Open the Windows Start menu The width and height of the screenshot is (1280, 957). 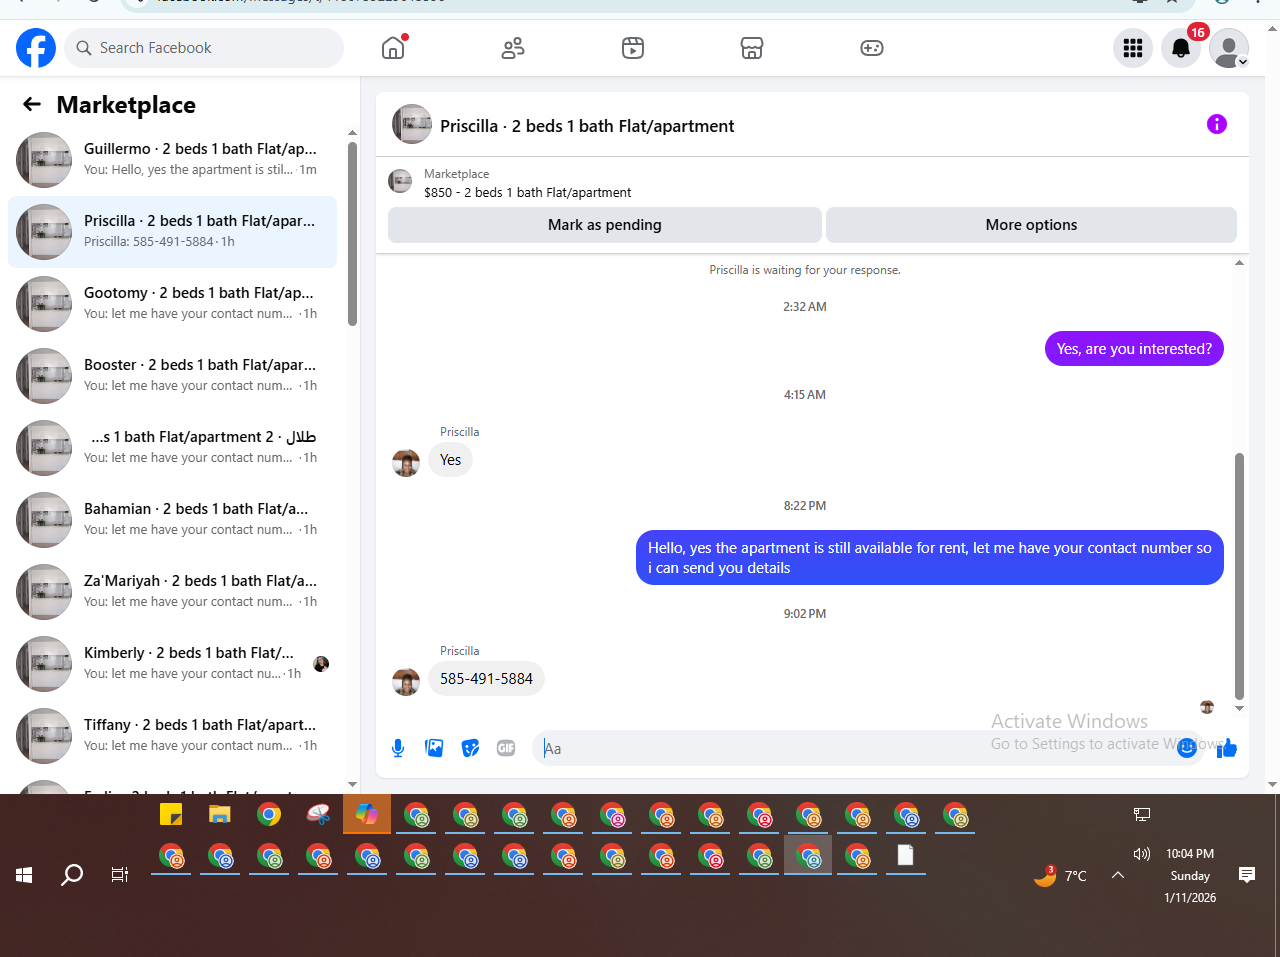24,875
